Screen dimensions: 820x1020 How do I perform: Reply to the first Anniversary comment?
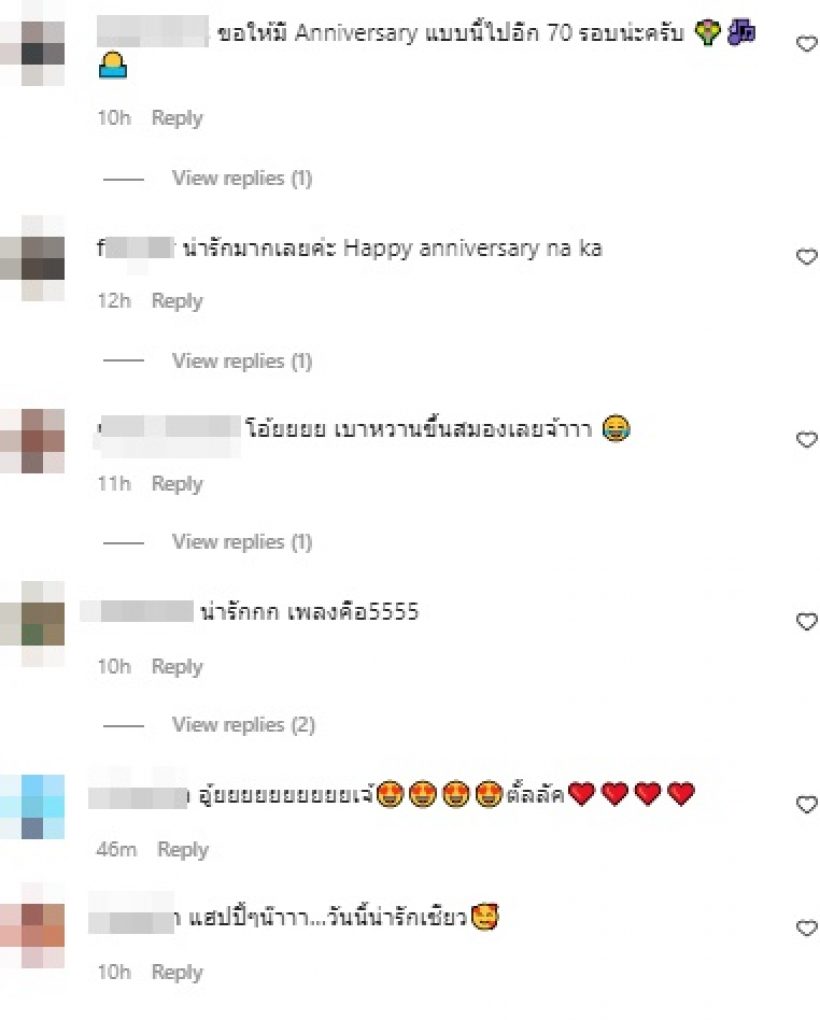coord(177,118)
